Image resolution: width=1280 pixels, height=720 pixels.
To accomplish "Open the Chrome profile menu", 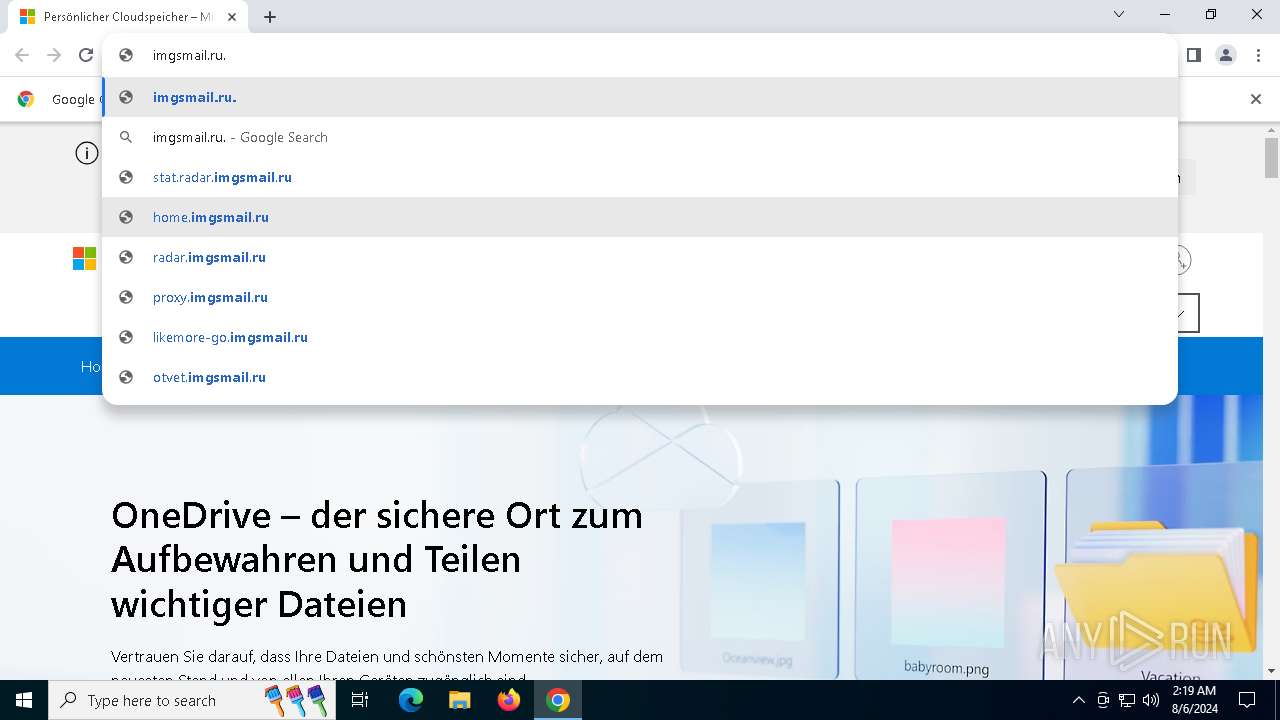I will (x=1226, y=55).
